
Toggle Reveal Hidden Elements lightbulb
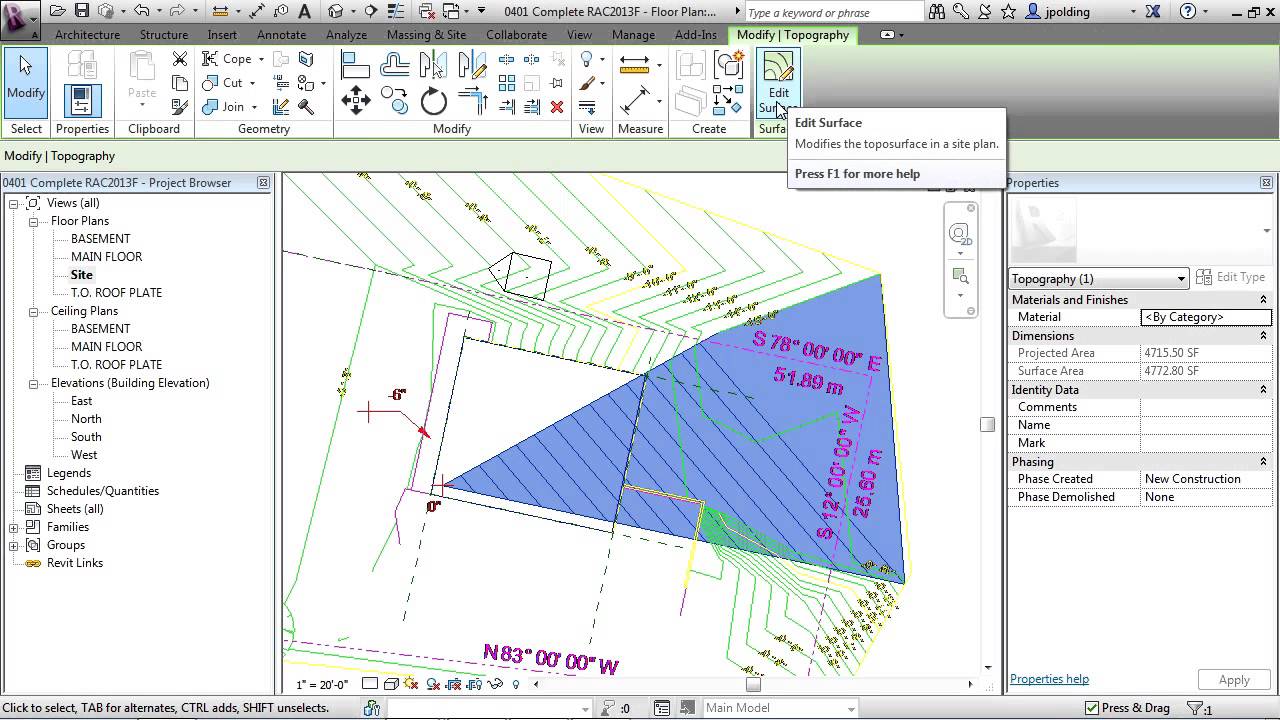pyautogui.click(x=516, y=685)
